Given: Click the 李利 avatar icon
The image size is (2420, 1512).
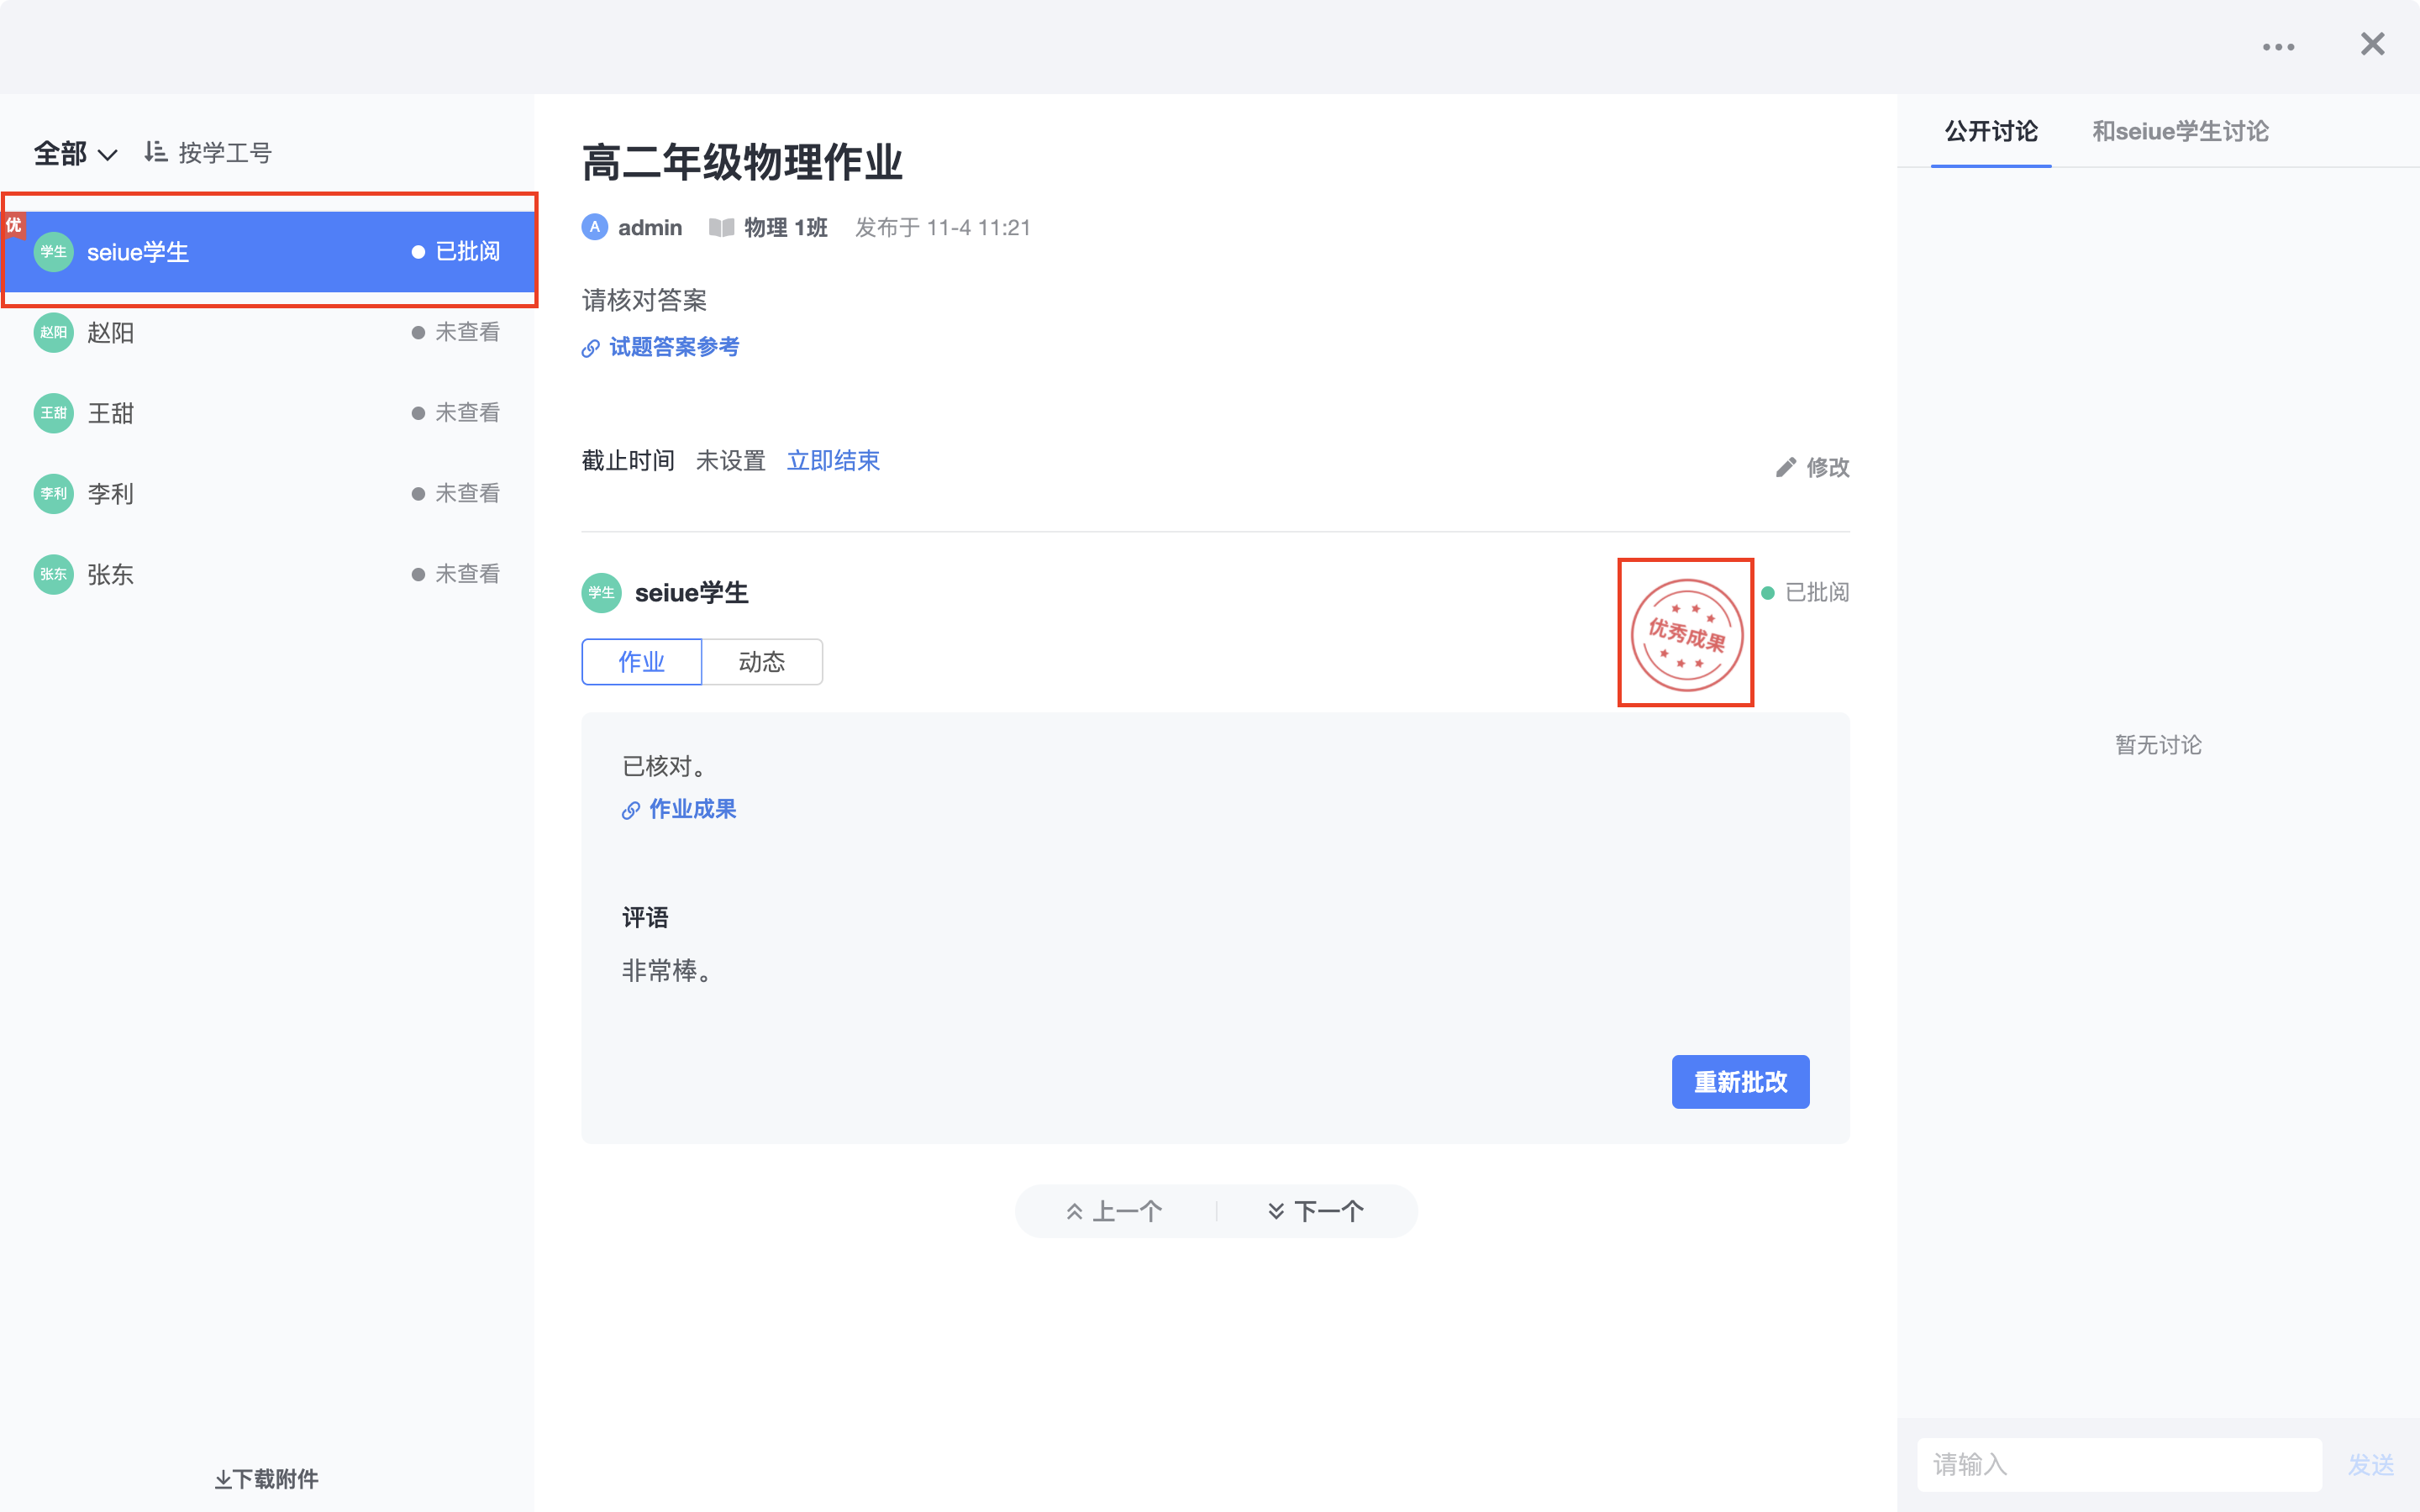Looking at the screenshot, I should 54,493.
